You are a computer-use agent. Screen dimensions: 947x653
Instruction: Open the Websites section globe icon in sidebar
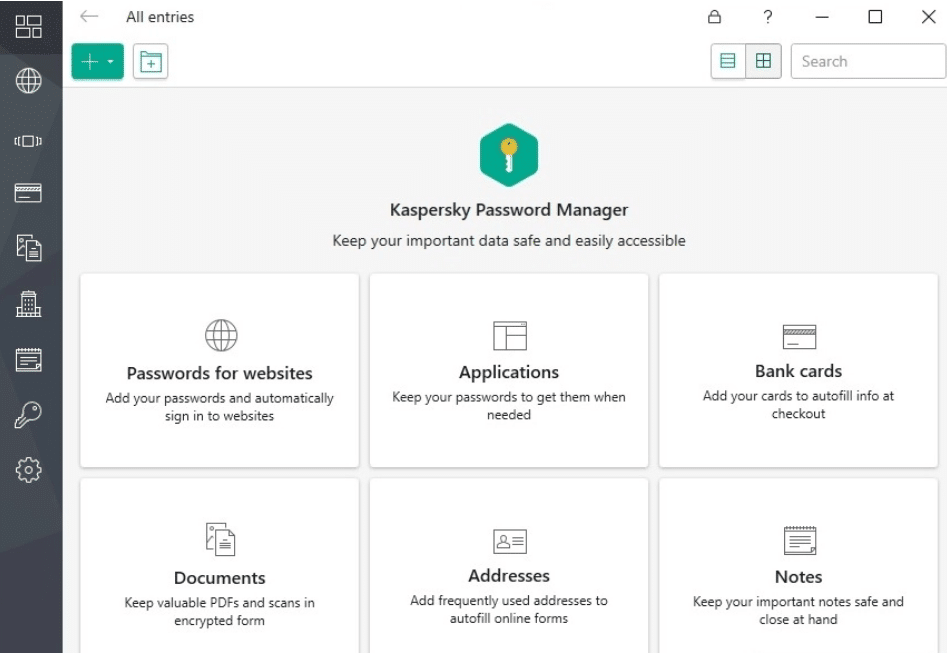pyautogui.click(x=28, y=82)
